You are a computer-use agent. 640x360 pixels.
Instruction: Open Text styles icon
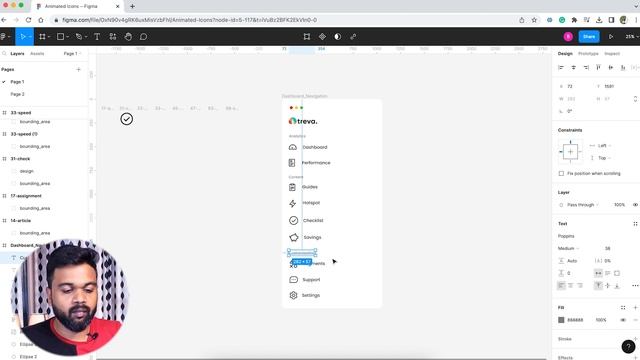[x=635, y=224]
